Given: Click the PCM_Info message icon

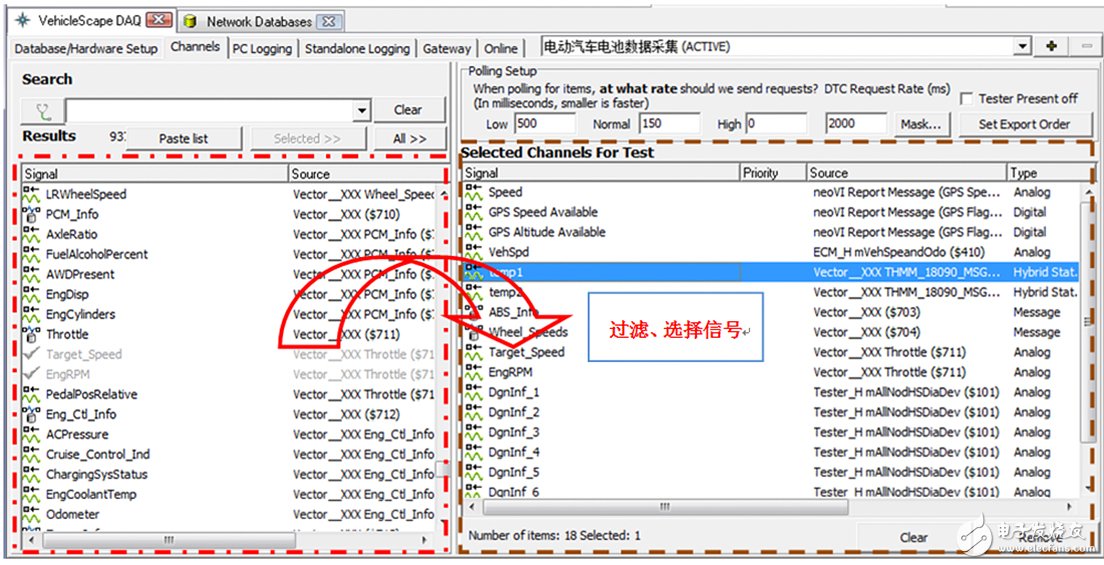Looking at the screenshot, I should click(30, 214).
